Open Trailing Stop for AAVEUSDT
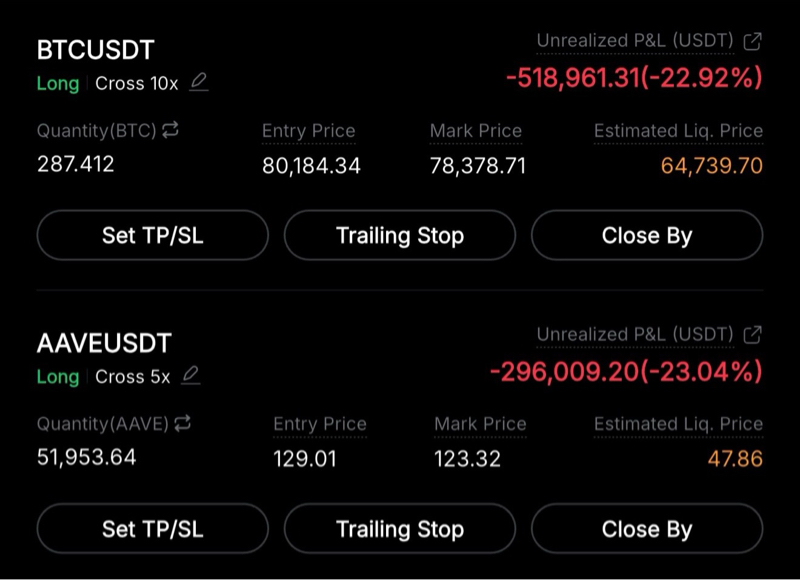The height and width of the screenshot is (580, 800). (x=400, y=529)
